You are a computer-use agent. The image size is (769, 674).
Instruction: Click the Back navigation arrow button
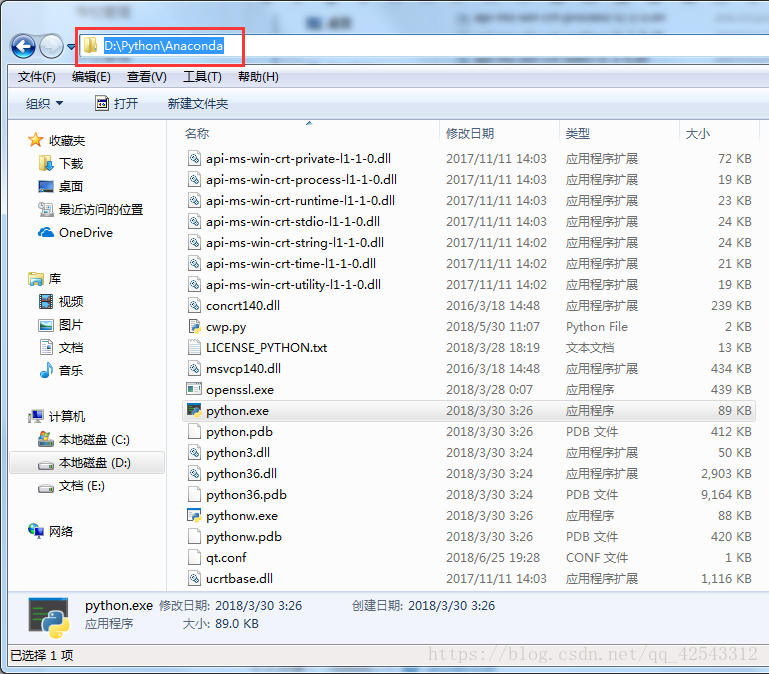point(23,47)
